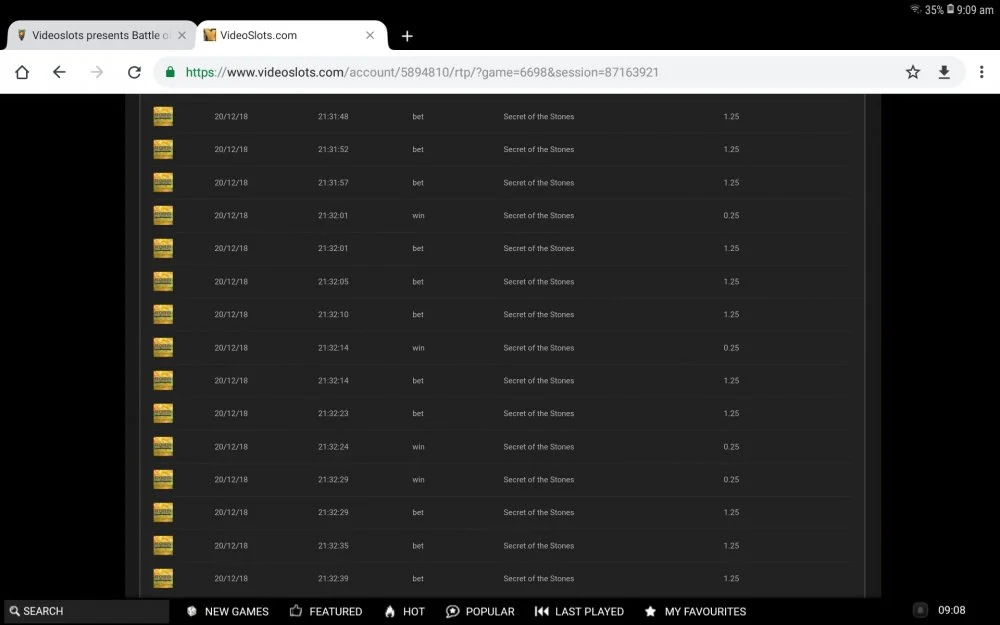Click 'win' in the 21:32:24 row
This screenshot has height=625, width=1000.
tap(418, 446)
